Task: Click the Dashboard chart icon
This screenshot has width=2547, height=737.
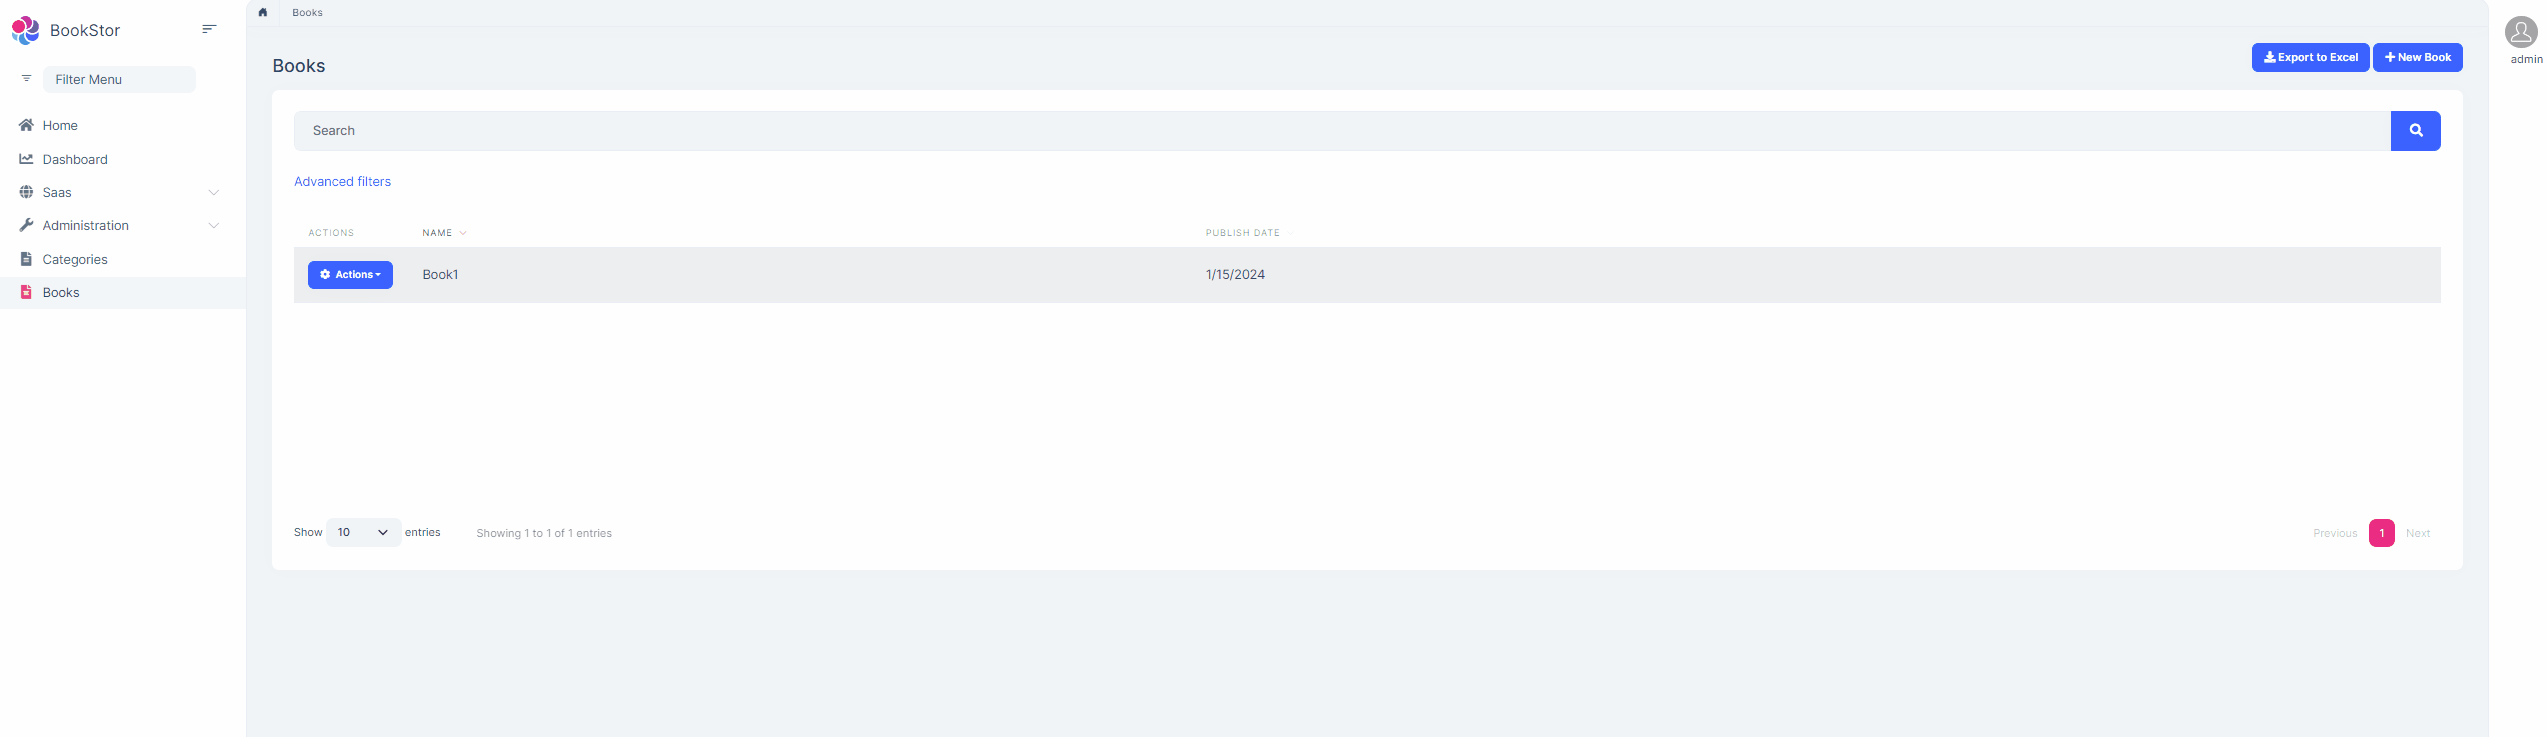Action: 26,159
